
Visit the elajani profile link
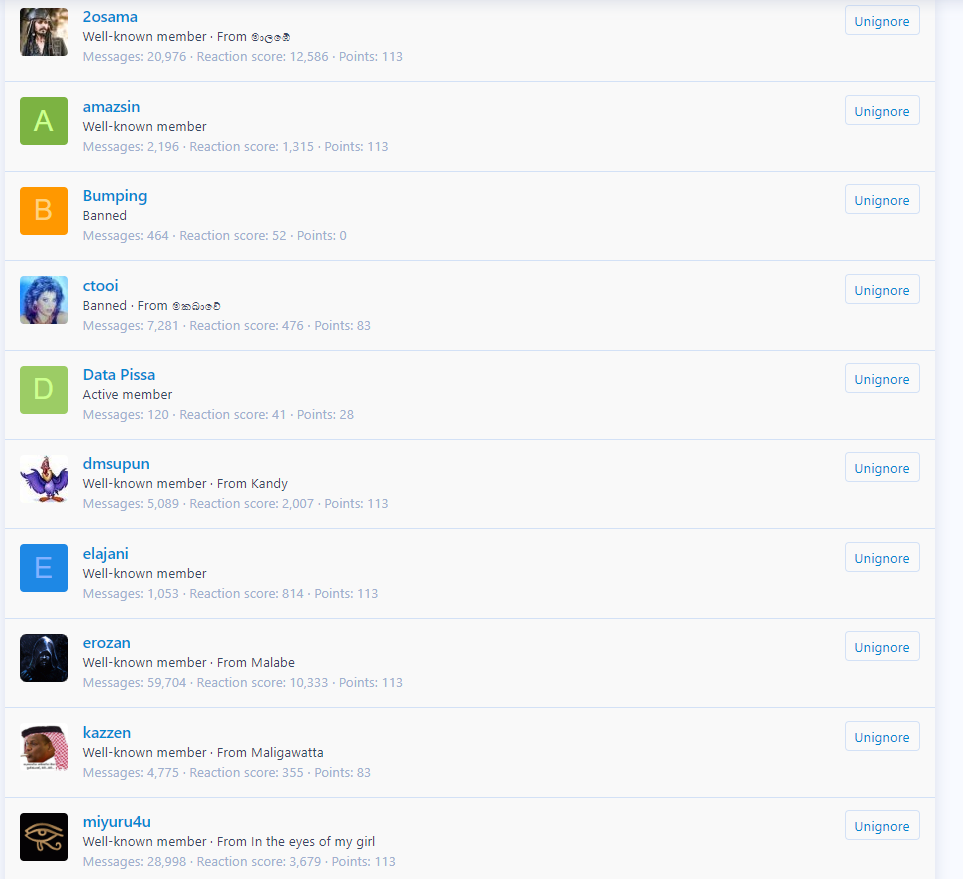(x=106, y=553)
